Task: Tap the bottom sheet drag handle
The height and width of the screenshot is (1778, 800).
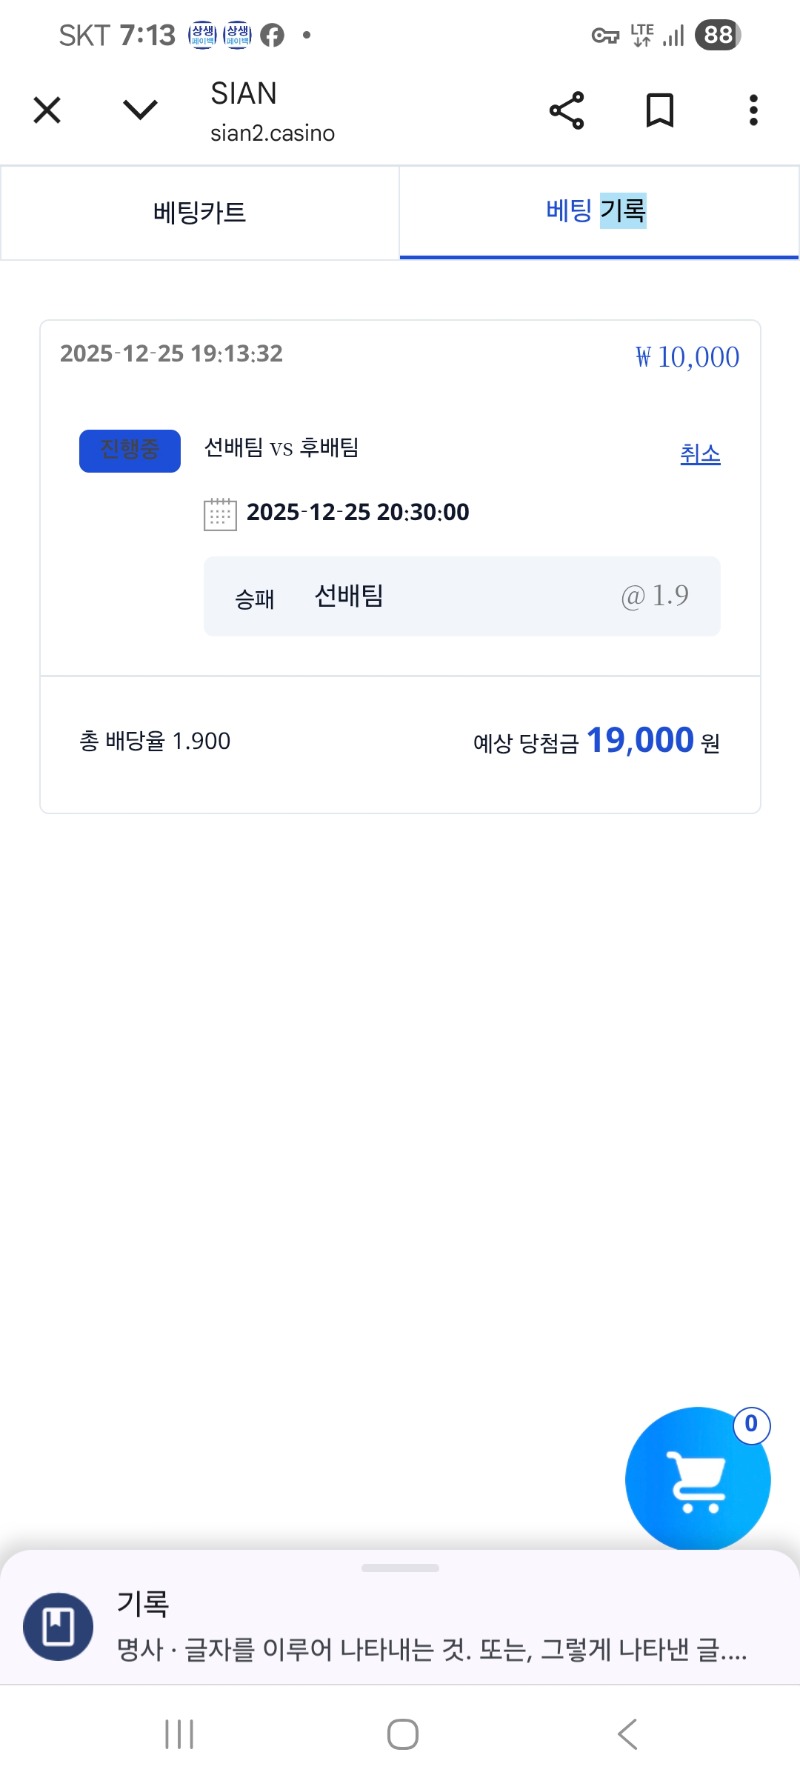Action: click(x=400, y=1568)
